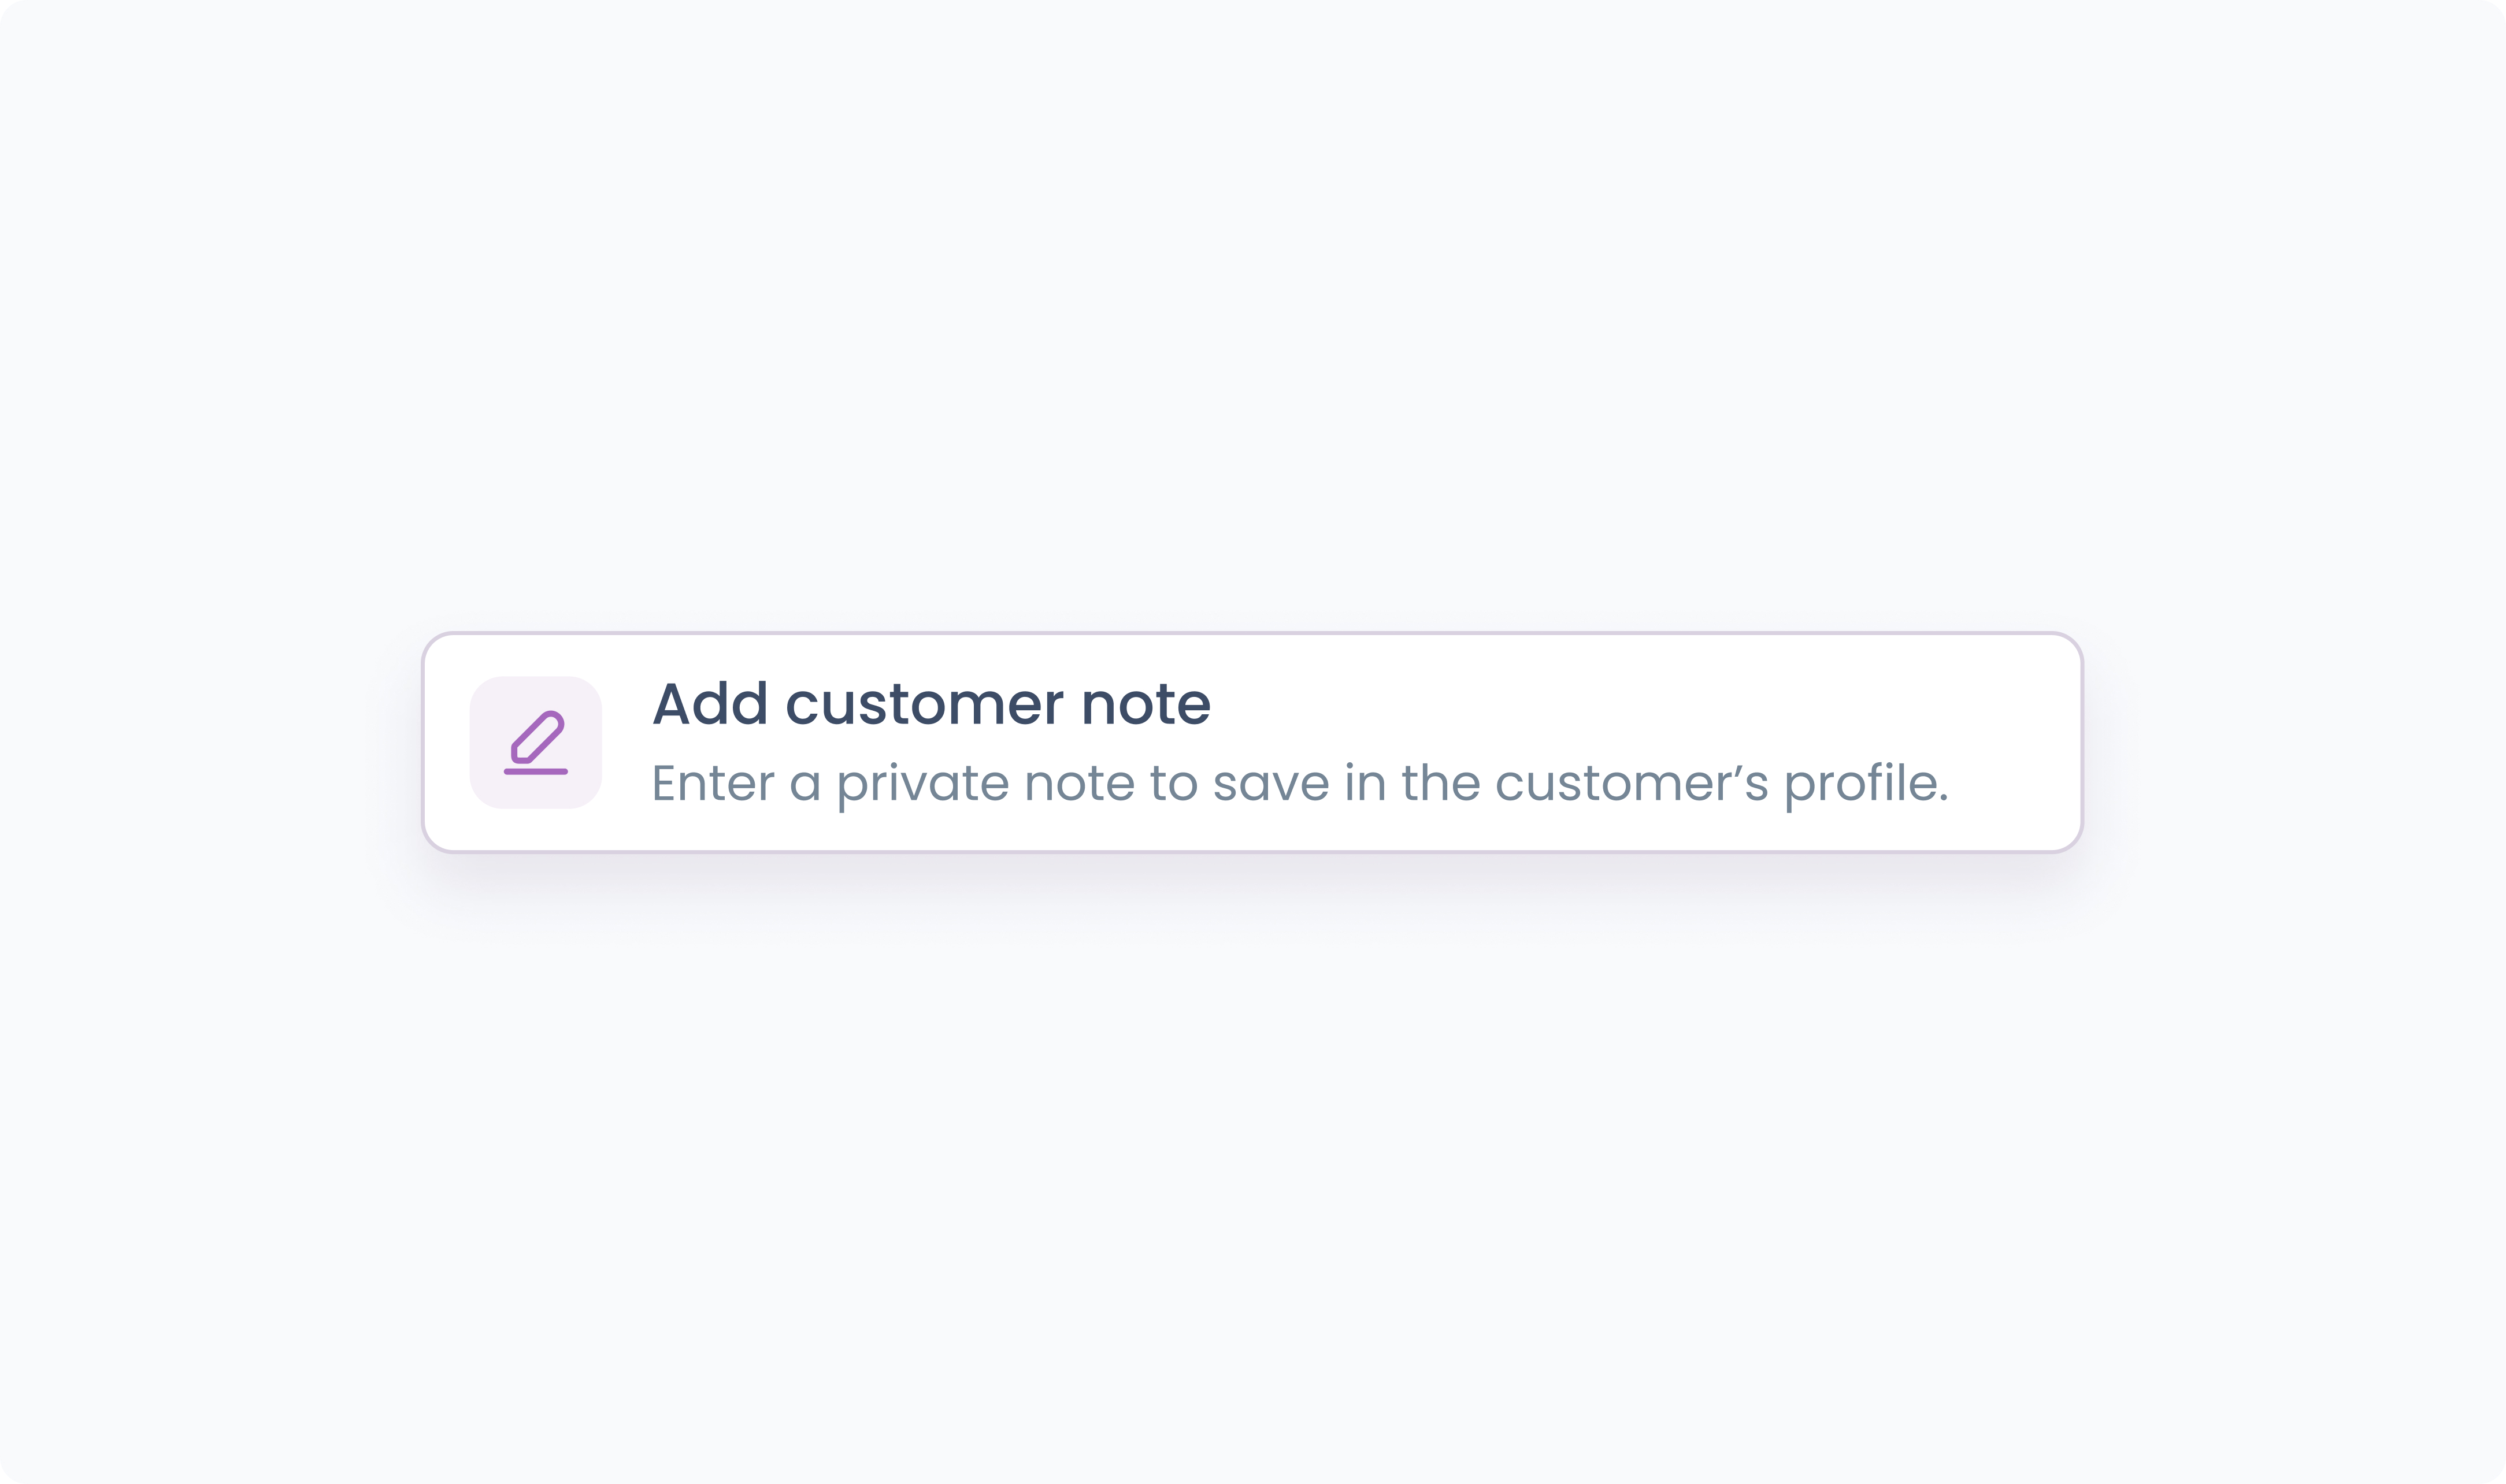
Task: Click the "Enter a private note" description text
Action: tap(1299, 783)
